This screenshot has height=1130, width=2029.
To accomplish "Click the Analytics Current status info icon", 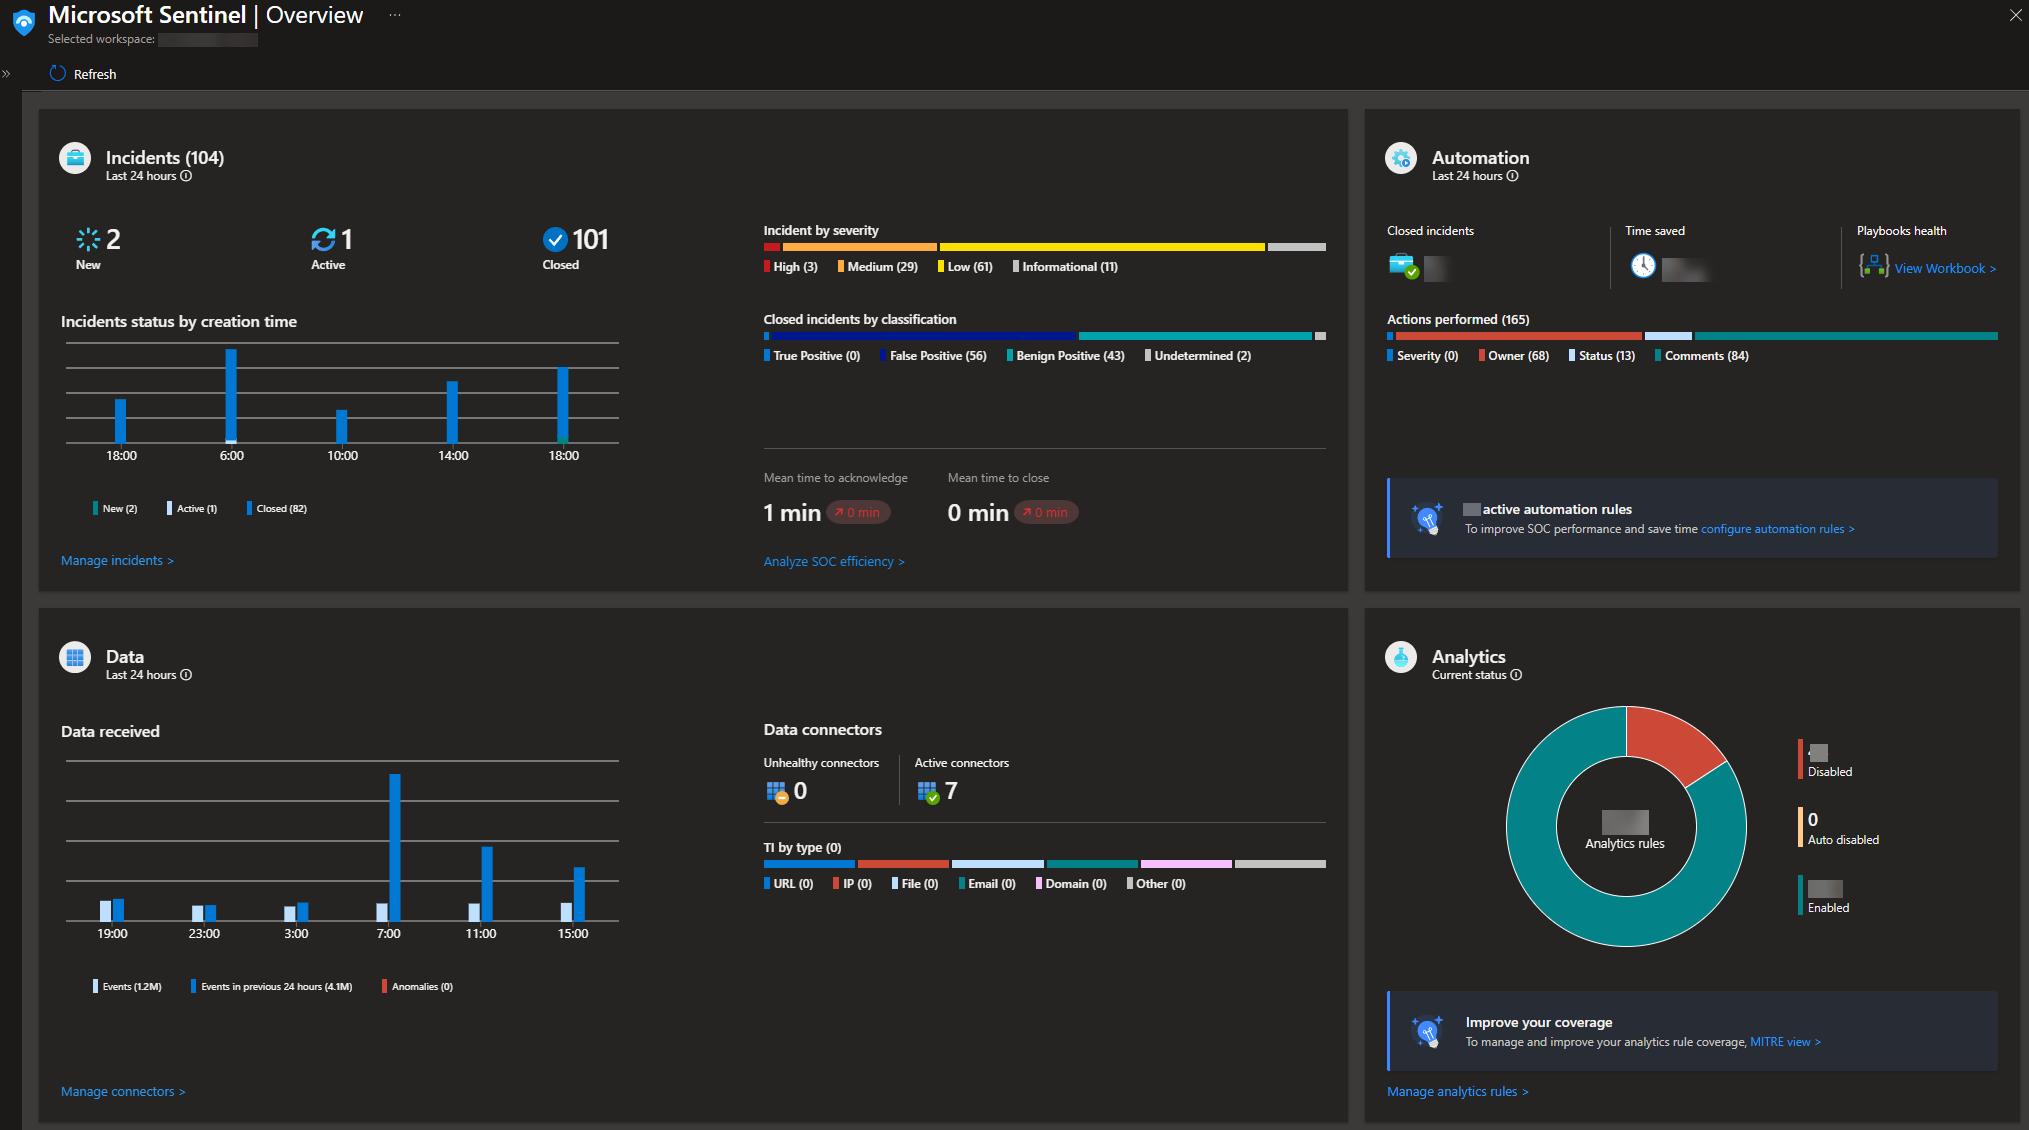I will pyautogui.click(x=1516, y=675).
